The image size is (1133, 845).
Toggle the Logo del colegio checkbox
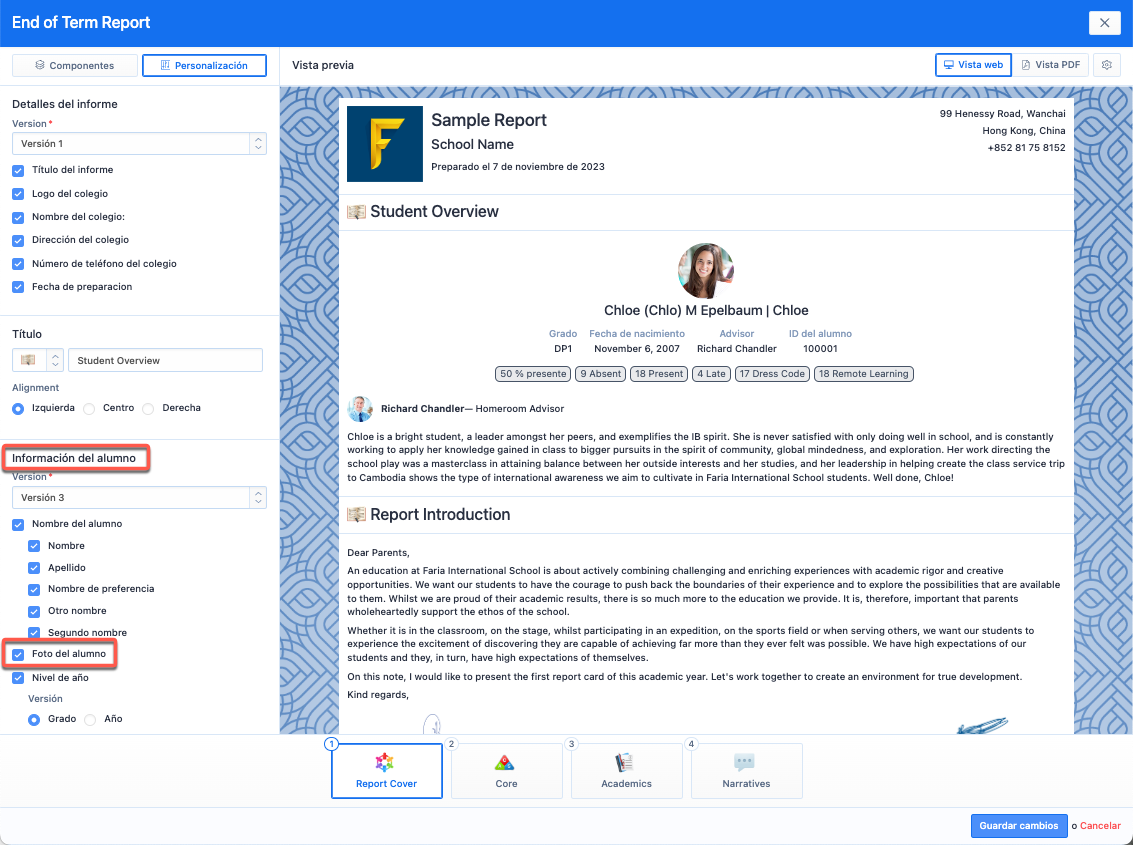point(18,194)
